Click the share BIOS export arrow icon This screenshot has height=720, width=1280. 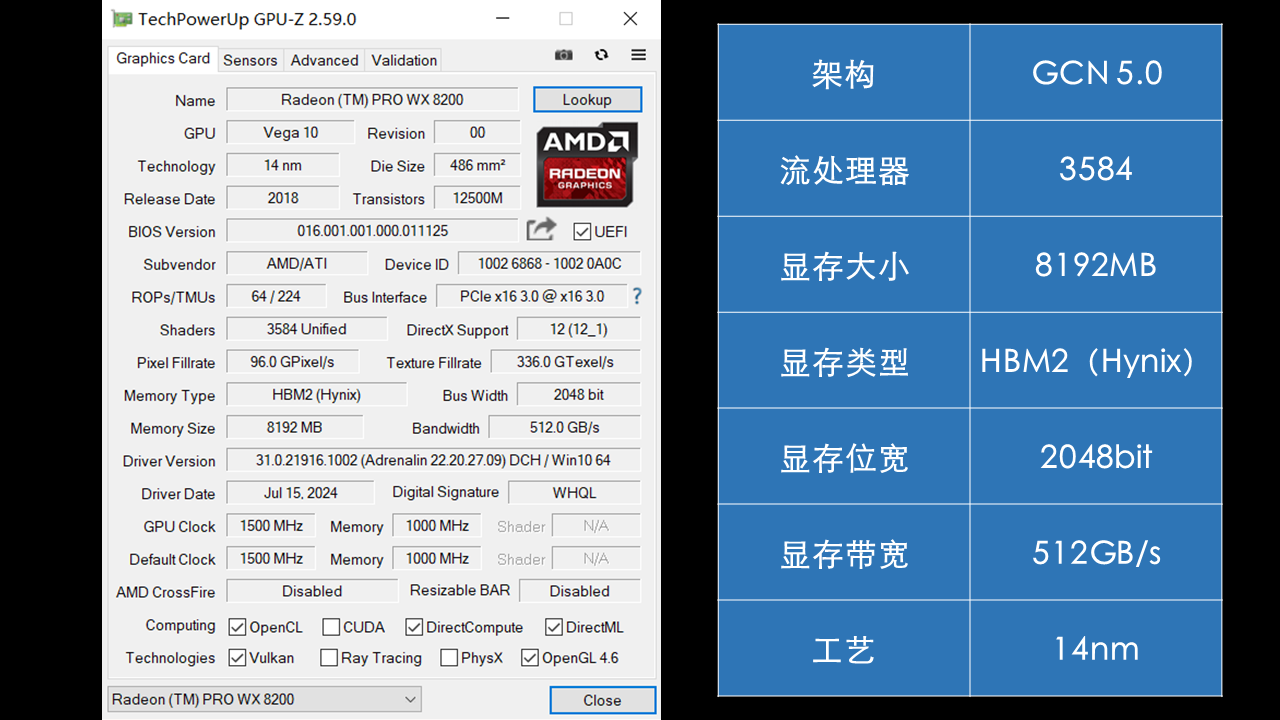[x=541, y=230]
